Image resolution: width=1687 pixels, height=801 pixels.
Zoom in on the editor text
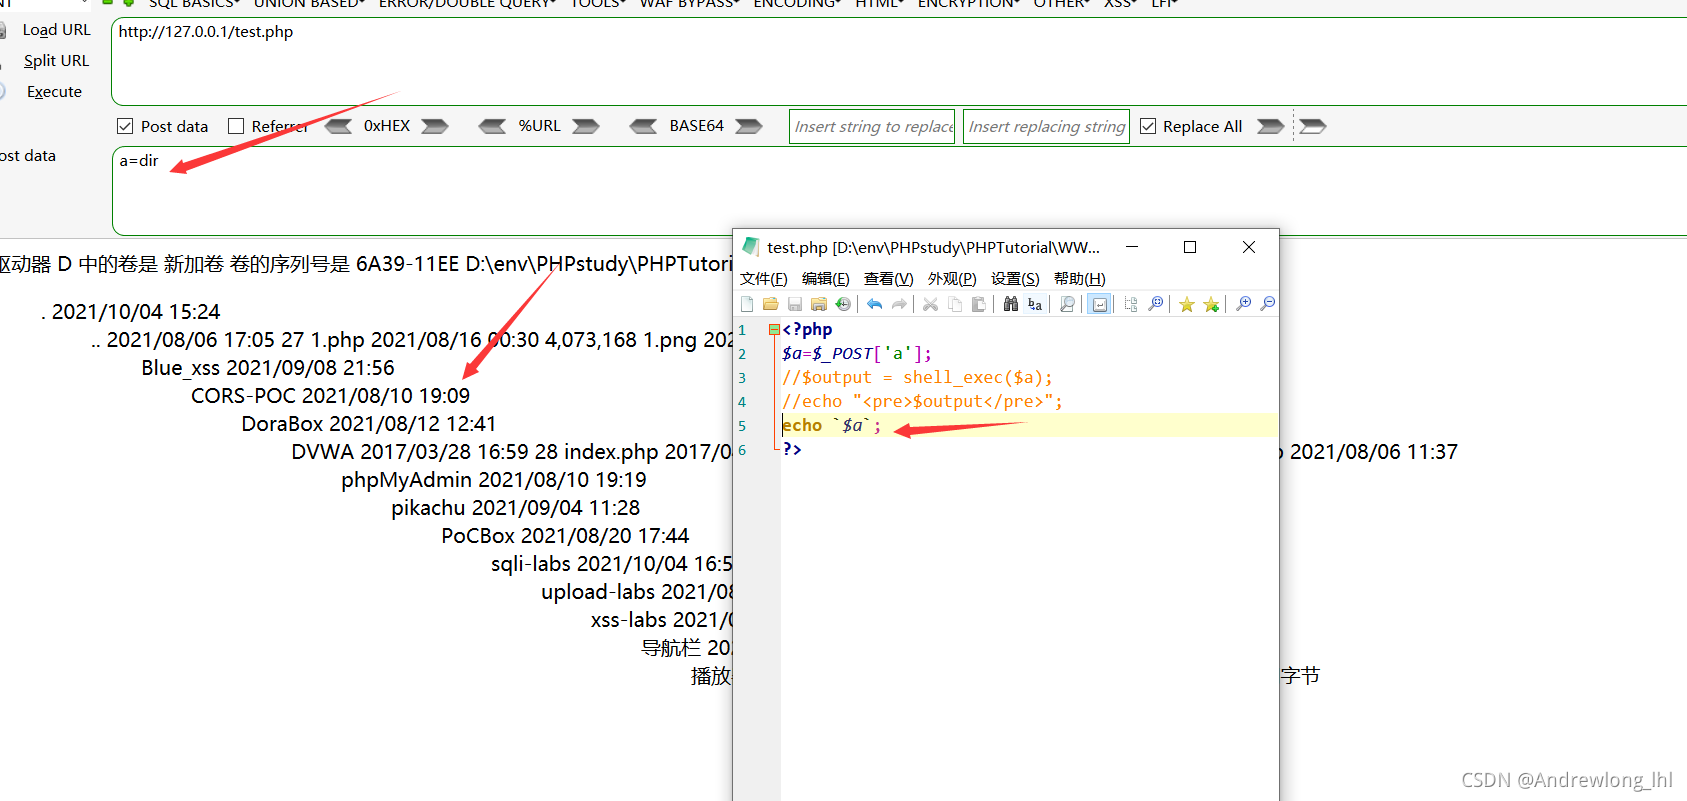click(1244, 304)
